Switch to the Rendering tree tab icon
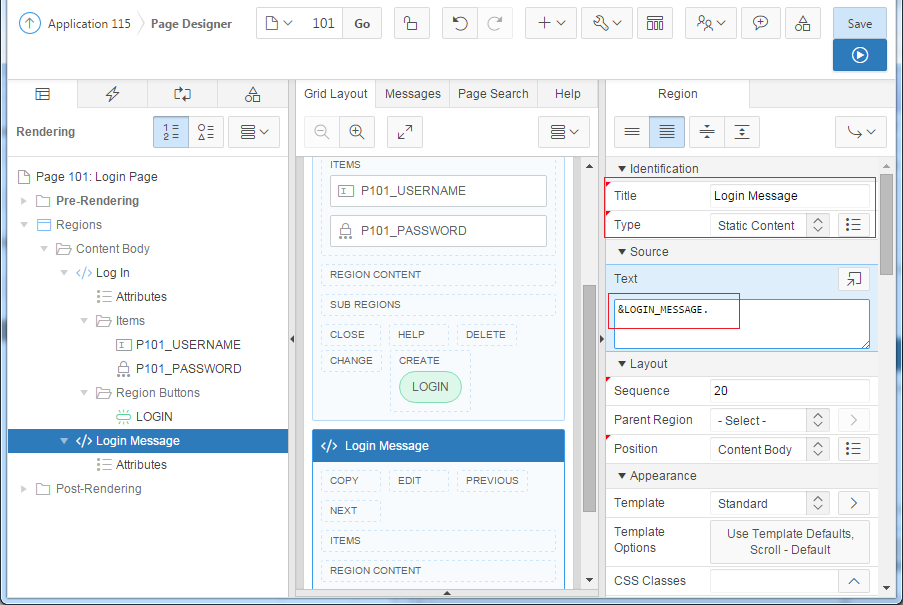The image size is (903, 605). point(43,94)
